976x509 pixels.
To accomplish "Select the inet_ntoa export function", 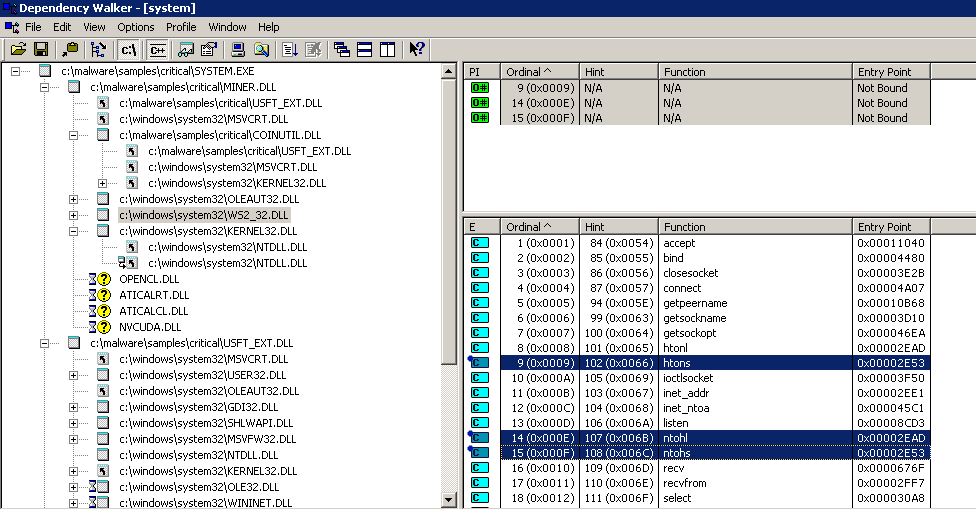I will [x=686, y=408].
